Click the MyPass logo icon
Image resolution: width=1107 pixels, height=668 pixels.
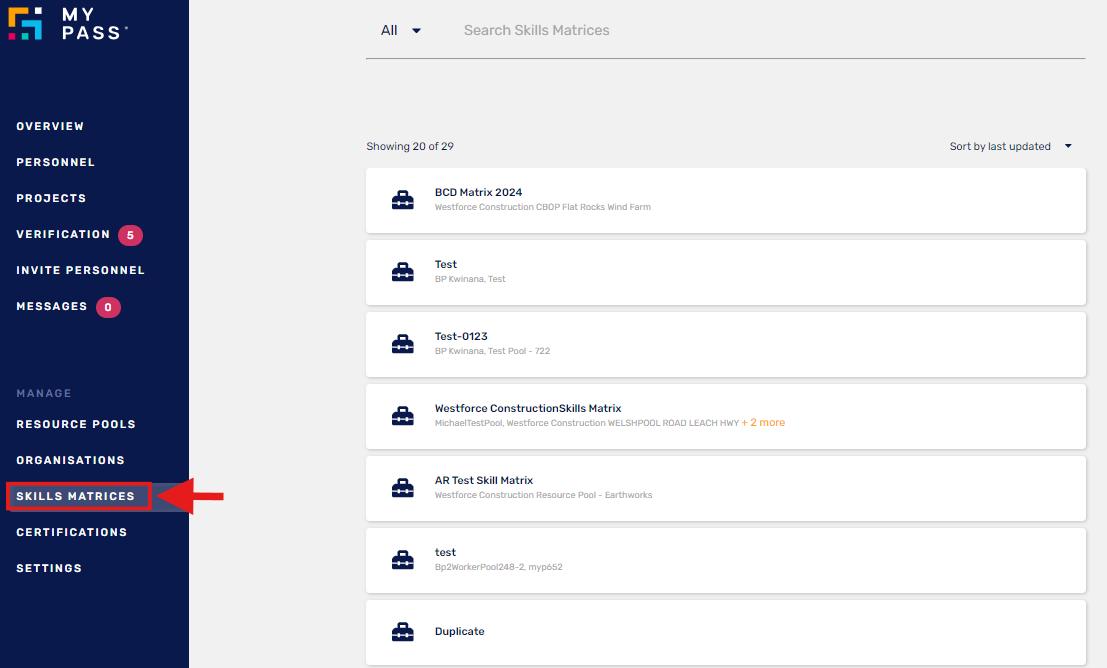(x=25, y=23)
